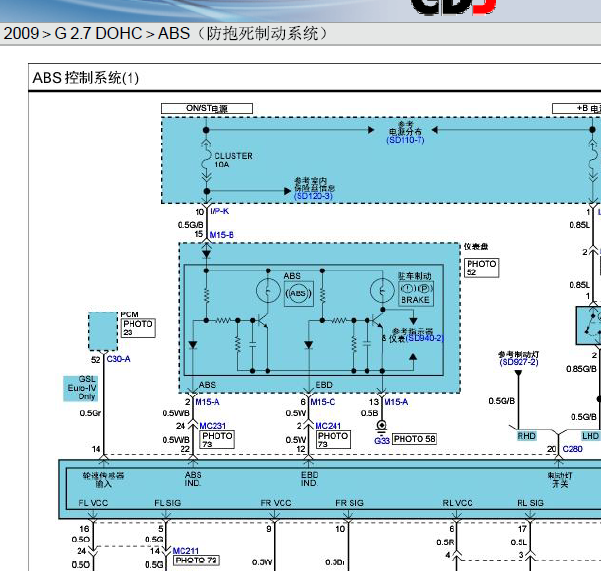Open PHOTO 23 next to the PCM
Viewport: 601px width, 571px height.
click(138, 328)
